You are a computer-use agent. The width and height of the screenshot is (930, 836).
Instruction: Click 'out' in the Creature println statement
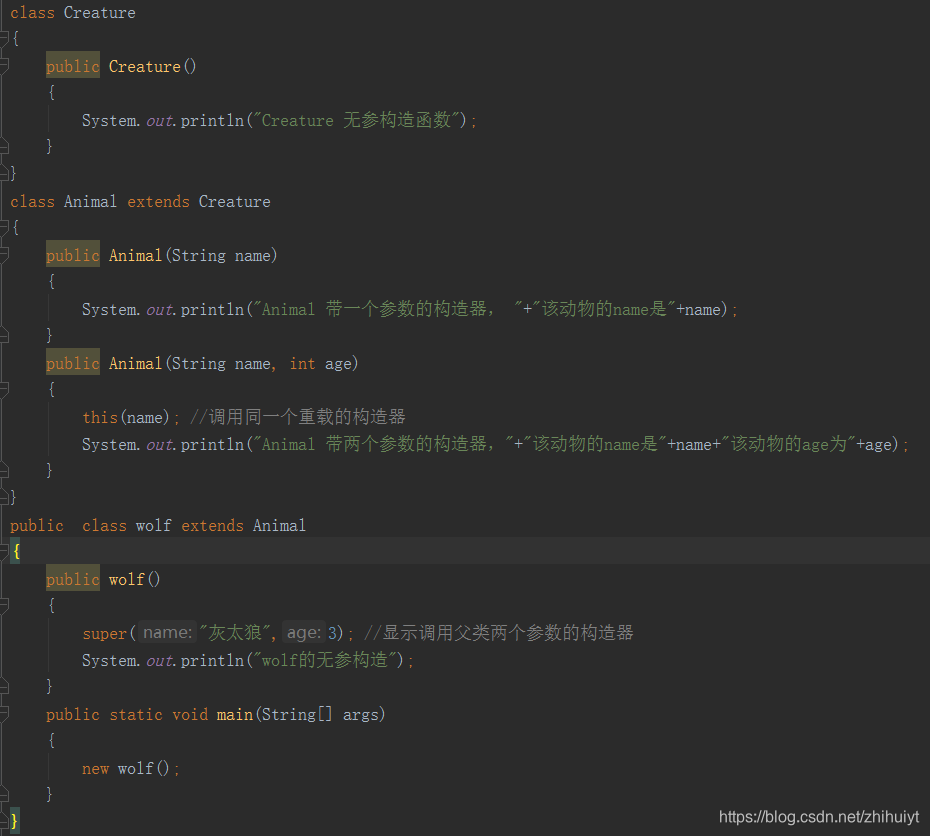160,121
